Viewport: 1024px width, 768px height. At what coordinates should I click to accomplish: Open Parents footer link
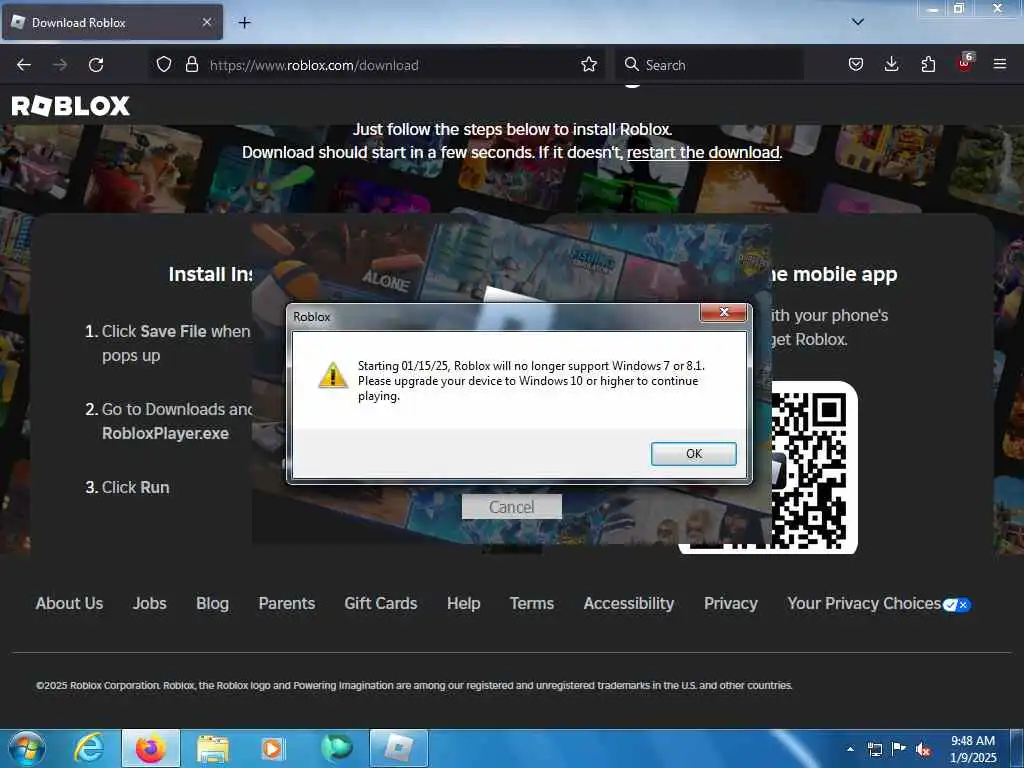pos(287,603)
